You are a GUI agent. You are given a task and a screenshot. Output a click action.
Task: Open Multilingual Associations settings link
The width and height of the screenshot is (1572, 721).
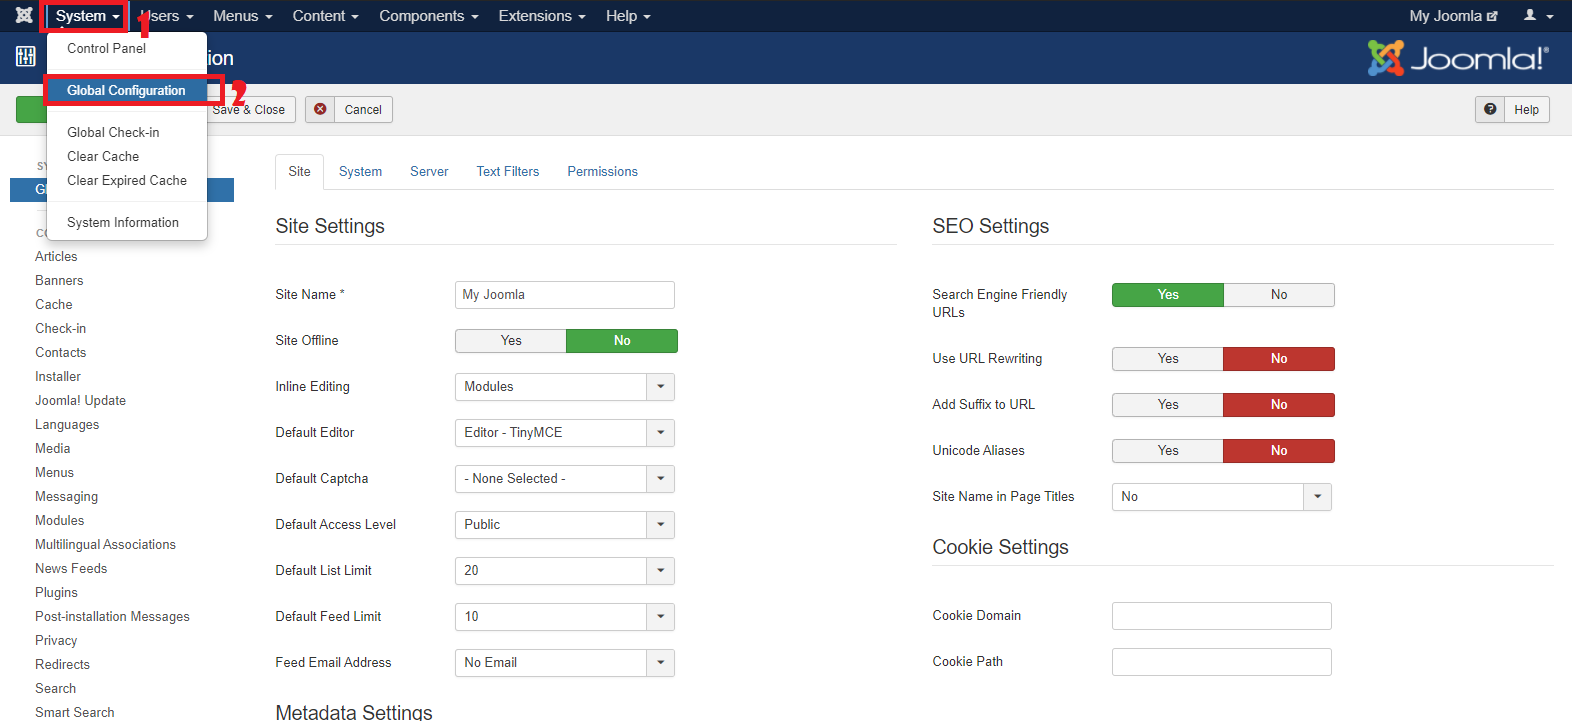point(105,545)
